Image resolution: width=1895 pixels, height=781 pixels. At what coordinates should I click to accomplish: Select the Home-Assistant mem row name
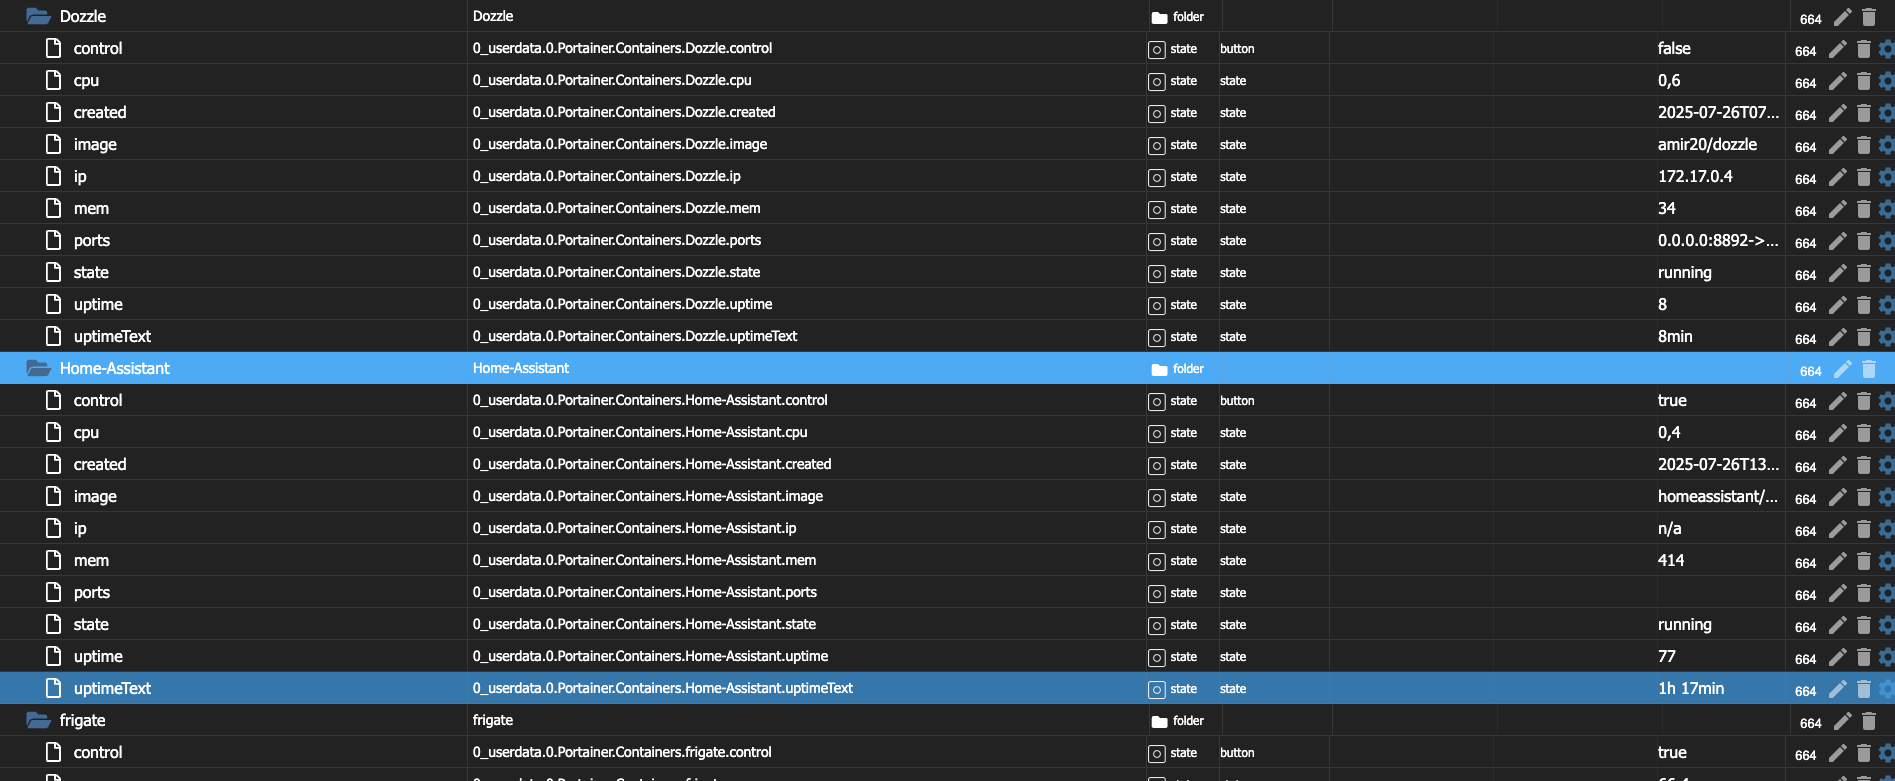coord(91,561)
